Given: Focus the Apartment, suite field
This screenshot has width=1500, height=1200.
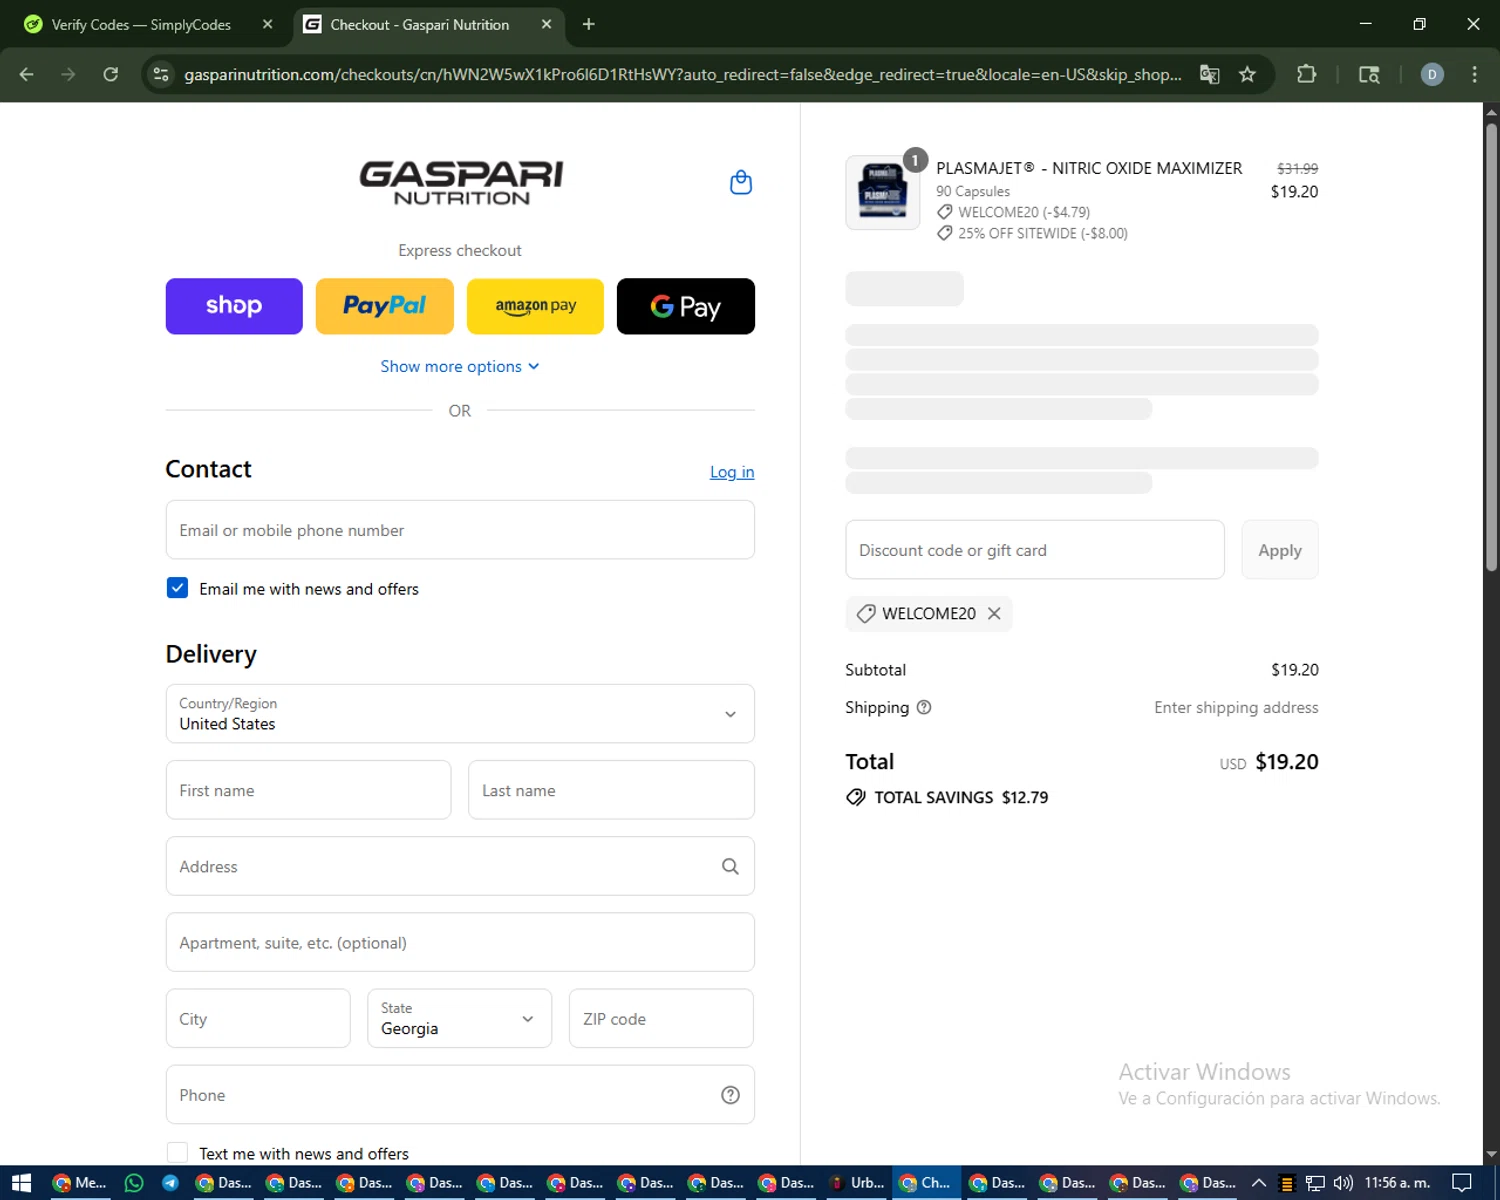Looking at the screenshot, I should click(x=460, y=942).
